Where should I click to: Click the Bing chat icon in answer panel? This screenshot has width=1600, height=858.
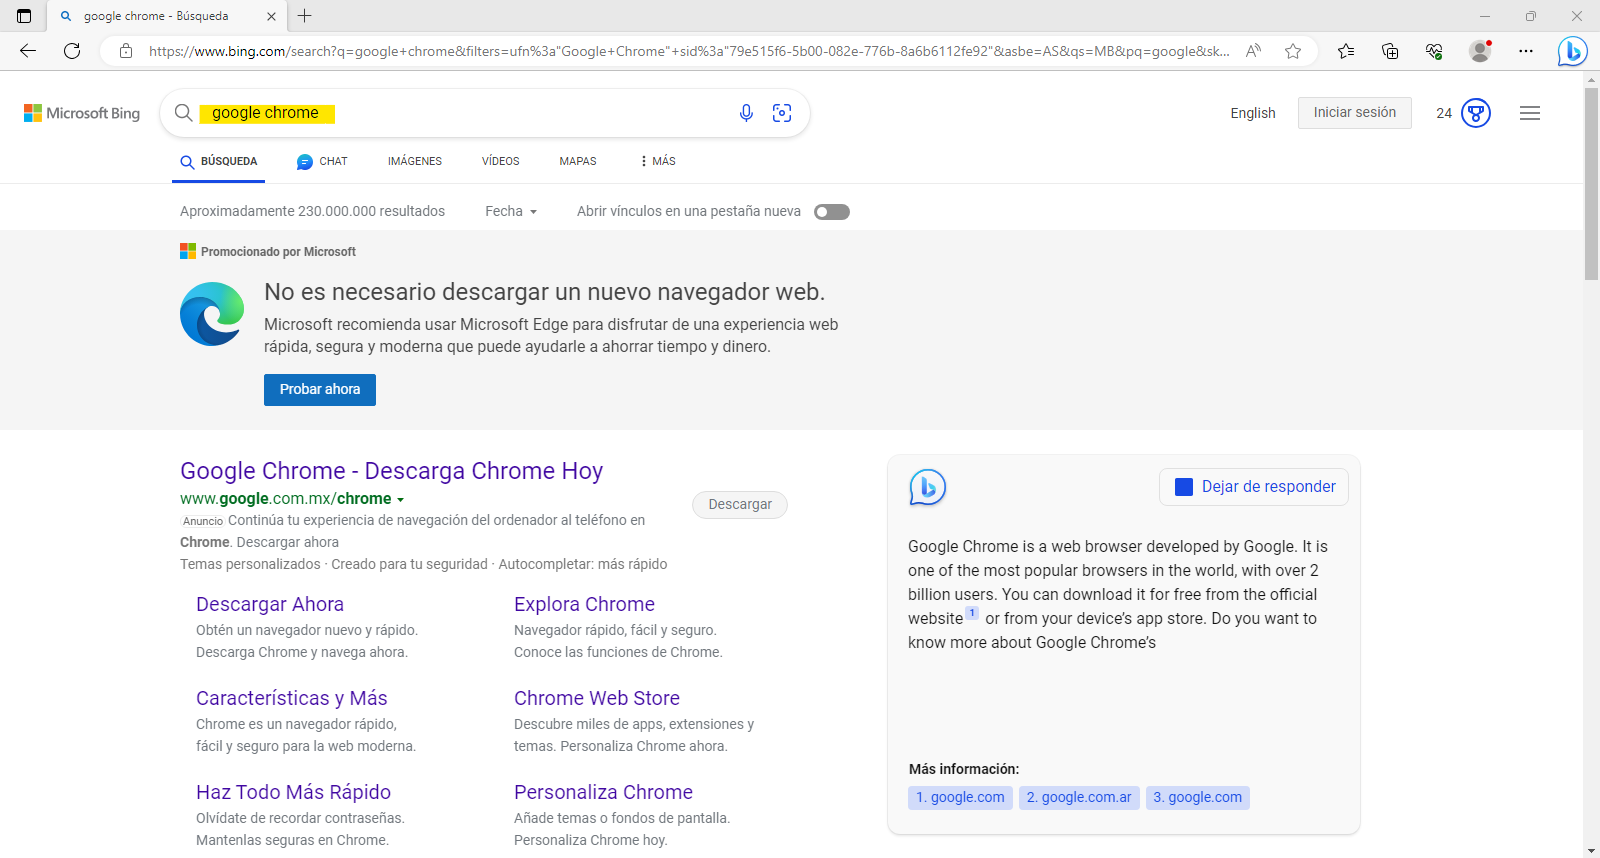(x=927, y=487)
